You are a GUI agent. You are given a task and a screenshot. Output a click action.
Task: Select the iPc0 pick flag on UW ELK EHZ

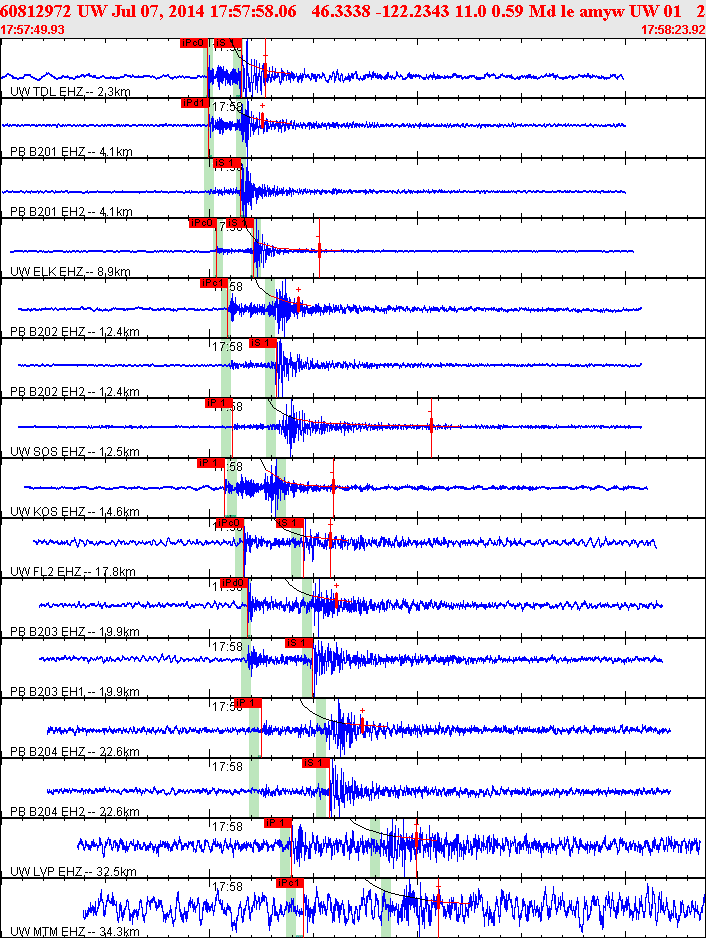tap(202, 223)
